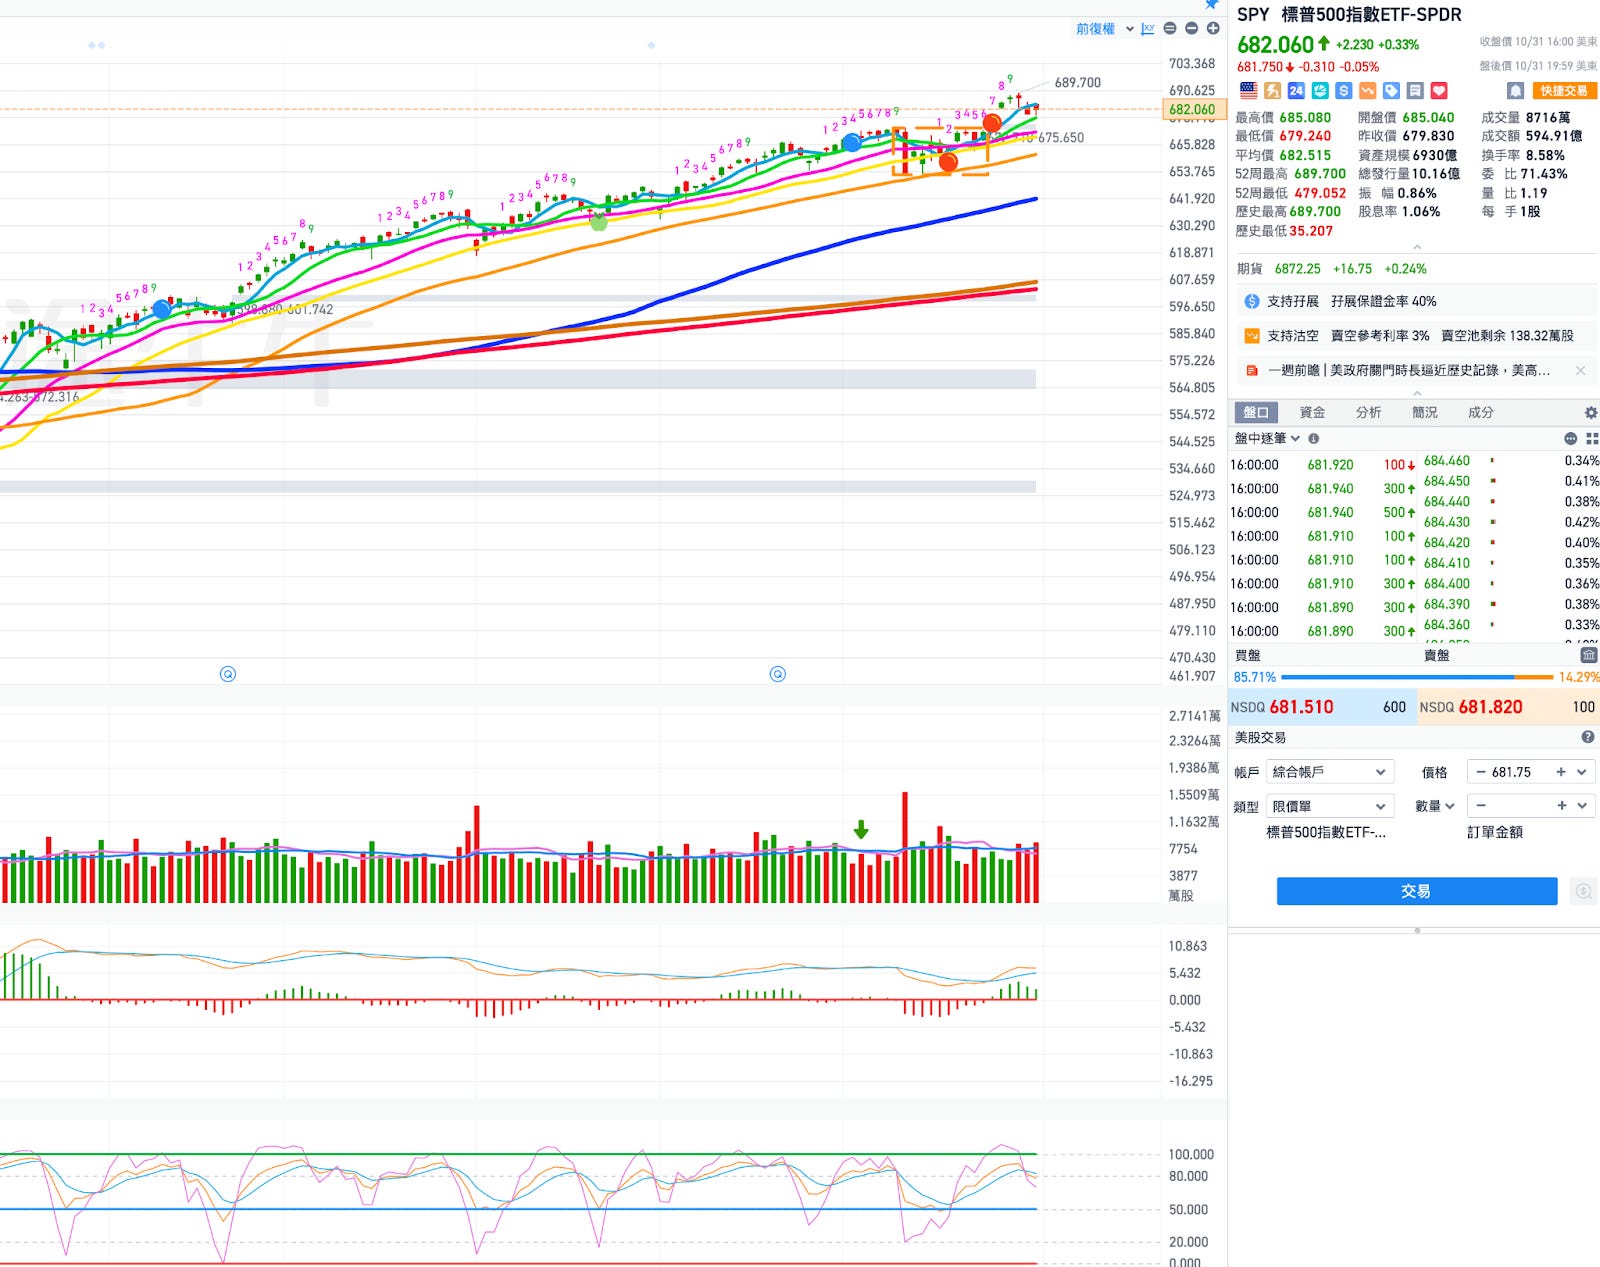The image size is (1600, 1267).
Task: Click the blue 交易 button
Action: pyautogui.click(x=1417, y=891)
